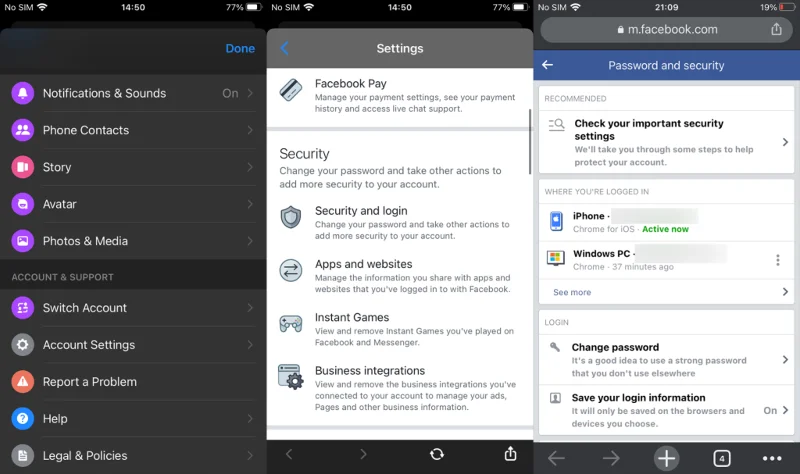Viewport: 800px width, 474px height.
Task: Tap browser back arrow in bottom toolbar
Action: click(x=556, y=458)
